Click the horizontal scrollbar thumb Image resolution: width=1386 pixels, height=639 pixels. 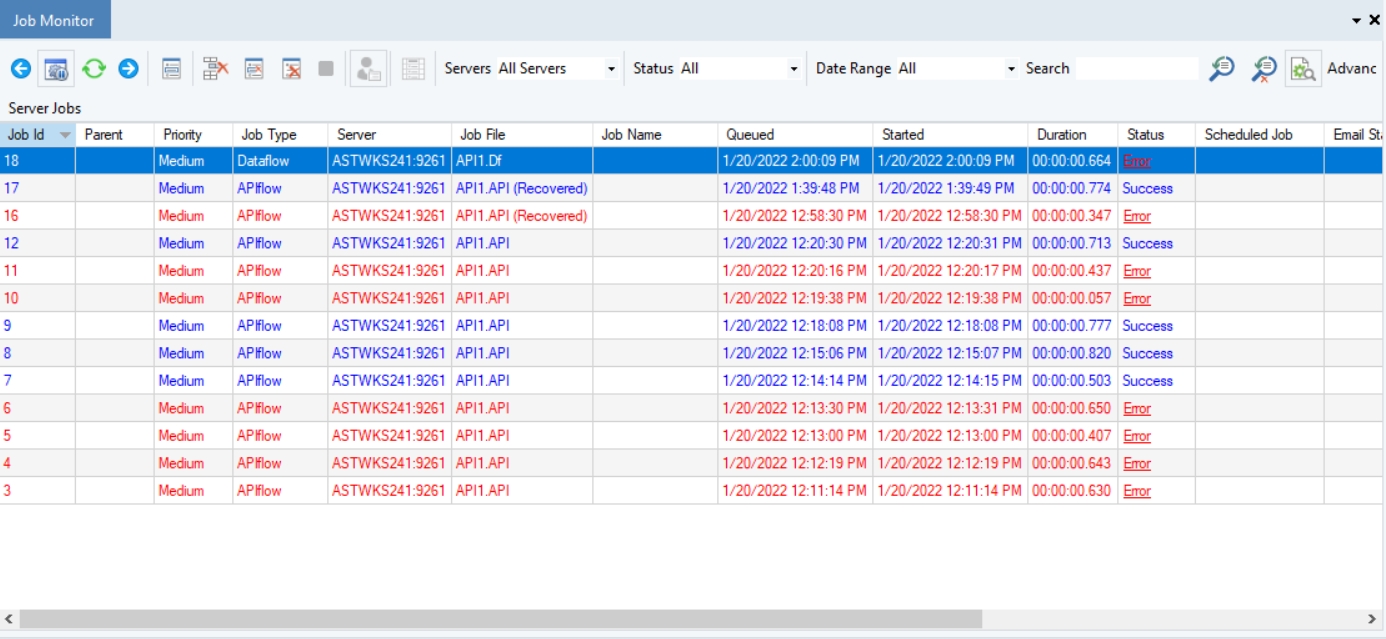[500, 619]
